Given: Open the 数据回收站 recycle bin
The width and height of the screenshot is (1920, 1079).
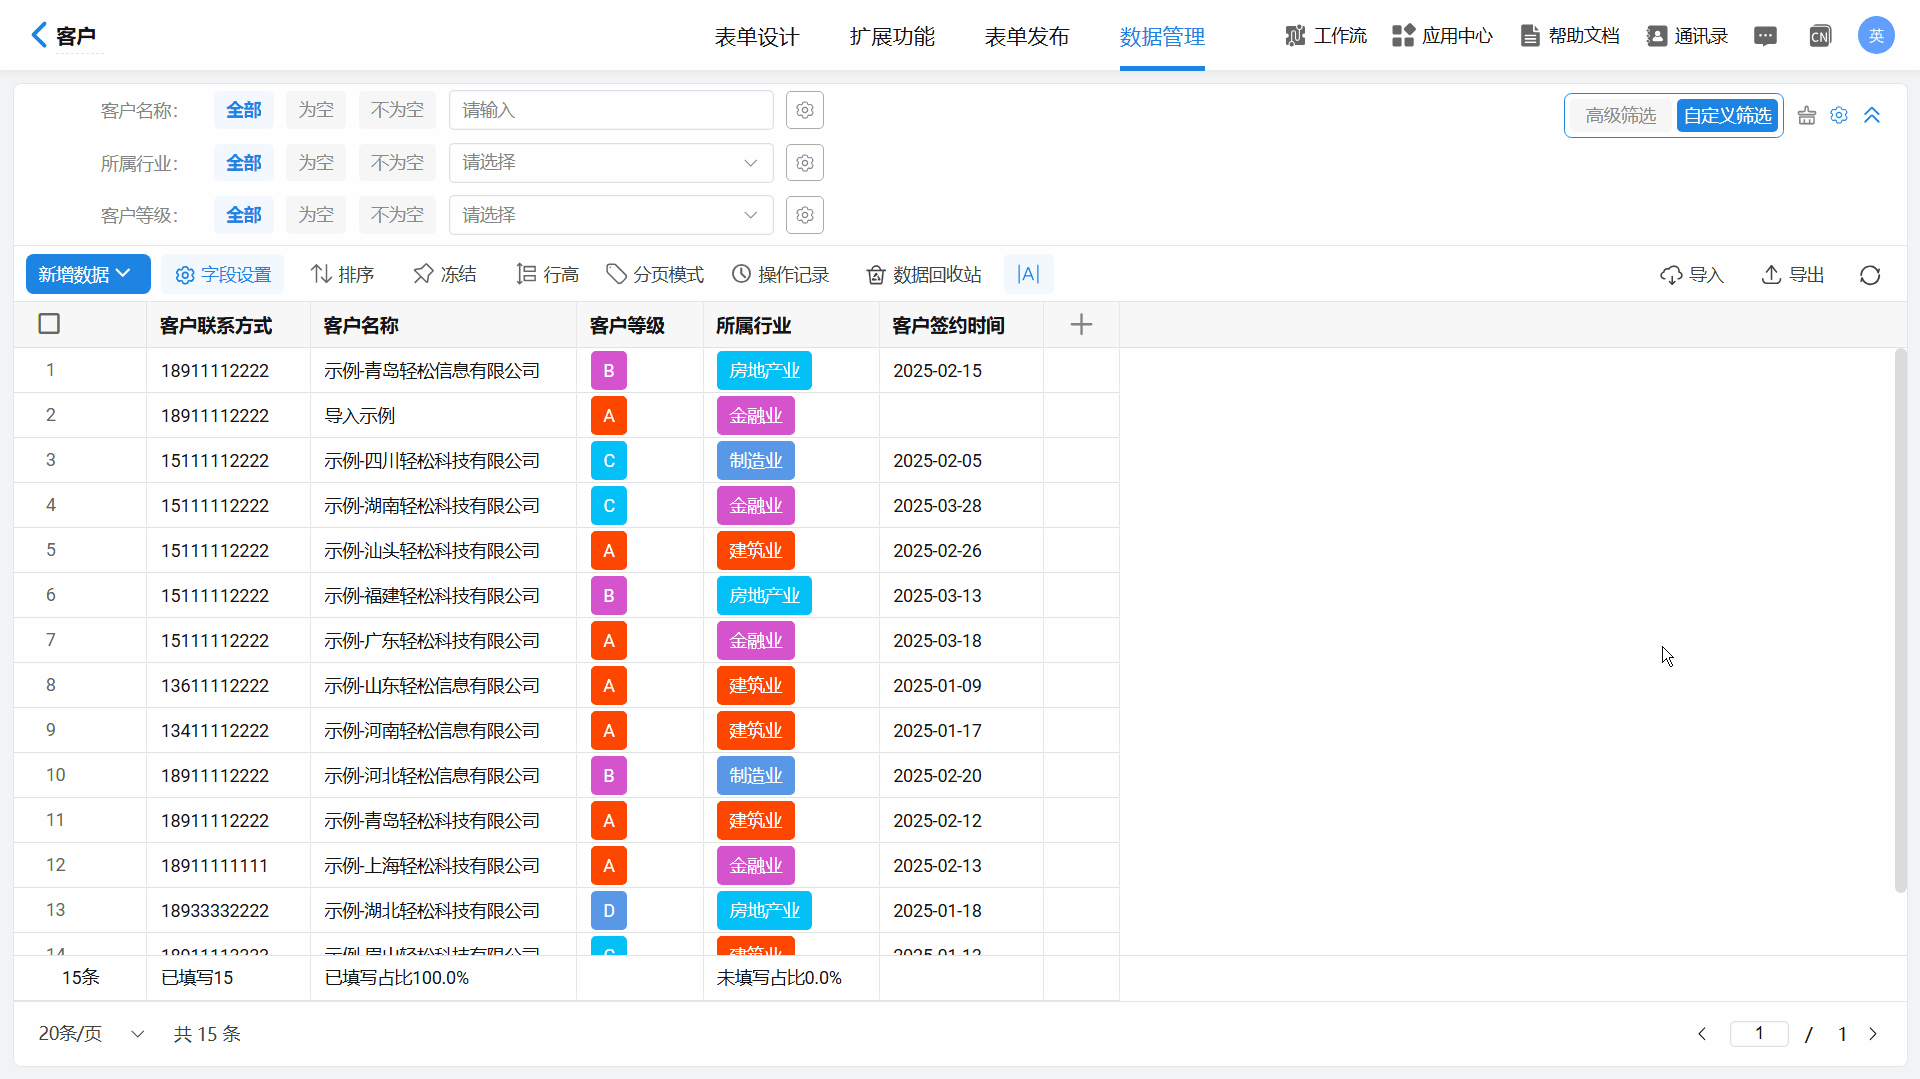Looking at the screenshot, I should 923,275.
